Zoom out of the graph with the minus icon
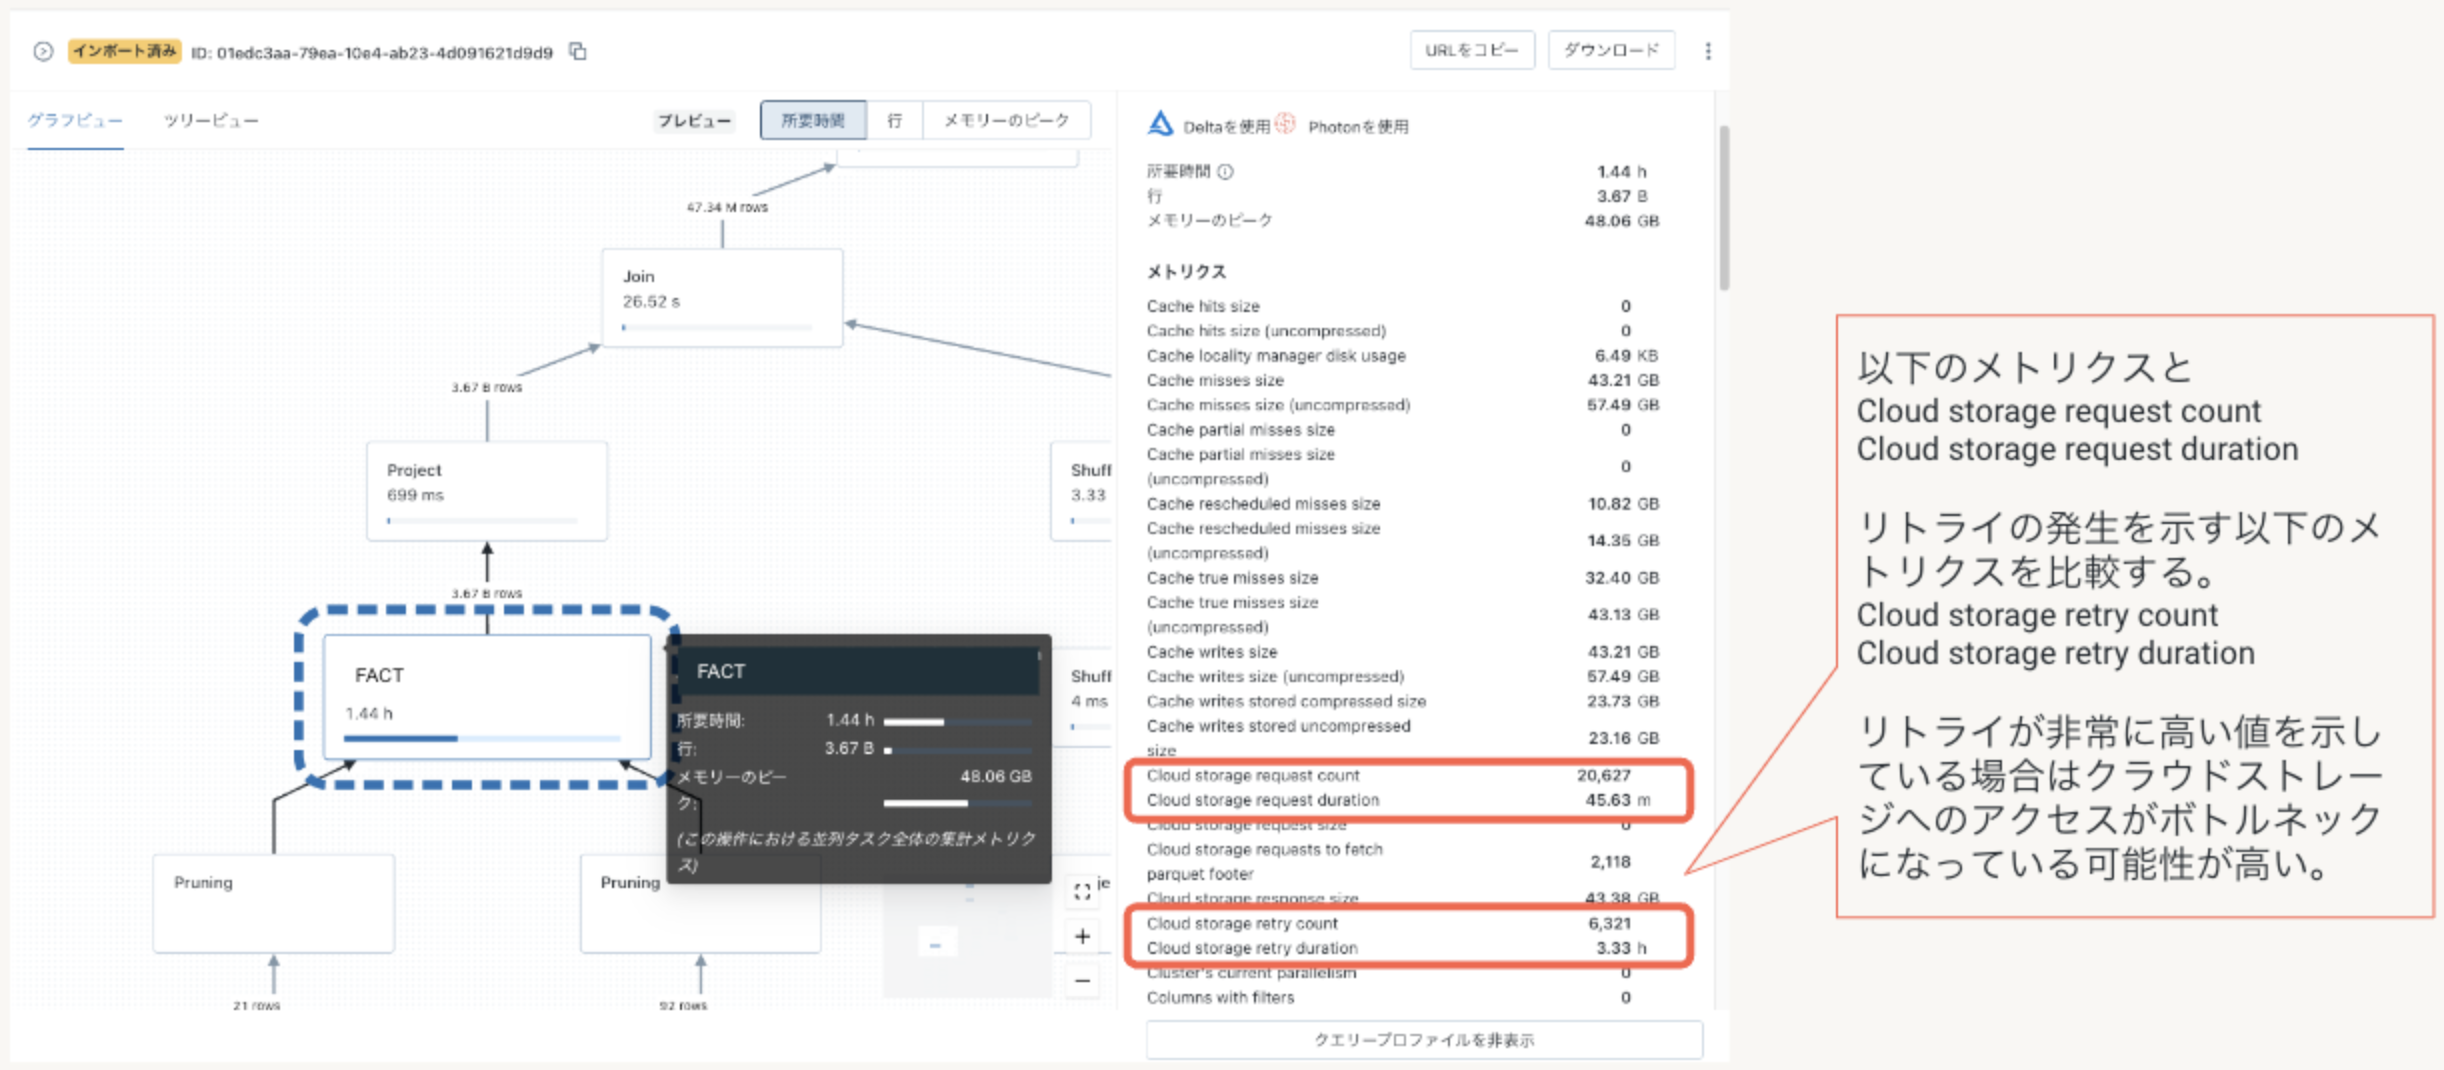 point(1082,981)
